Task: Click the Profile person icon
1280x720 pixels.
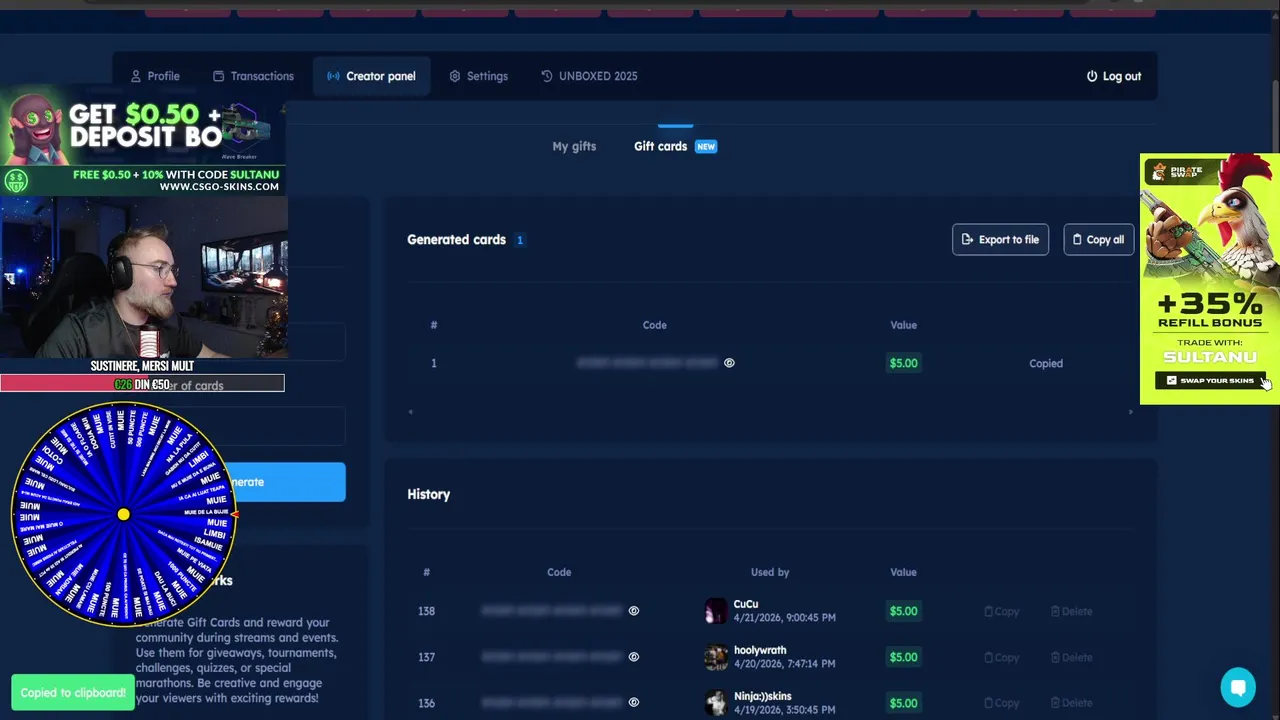Action: [136, 76]
